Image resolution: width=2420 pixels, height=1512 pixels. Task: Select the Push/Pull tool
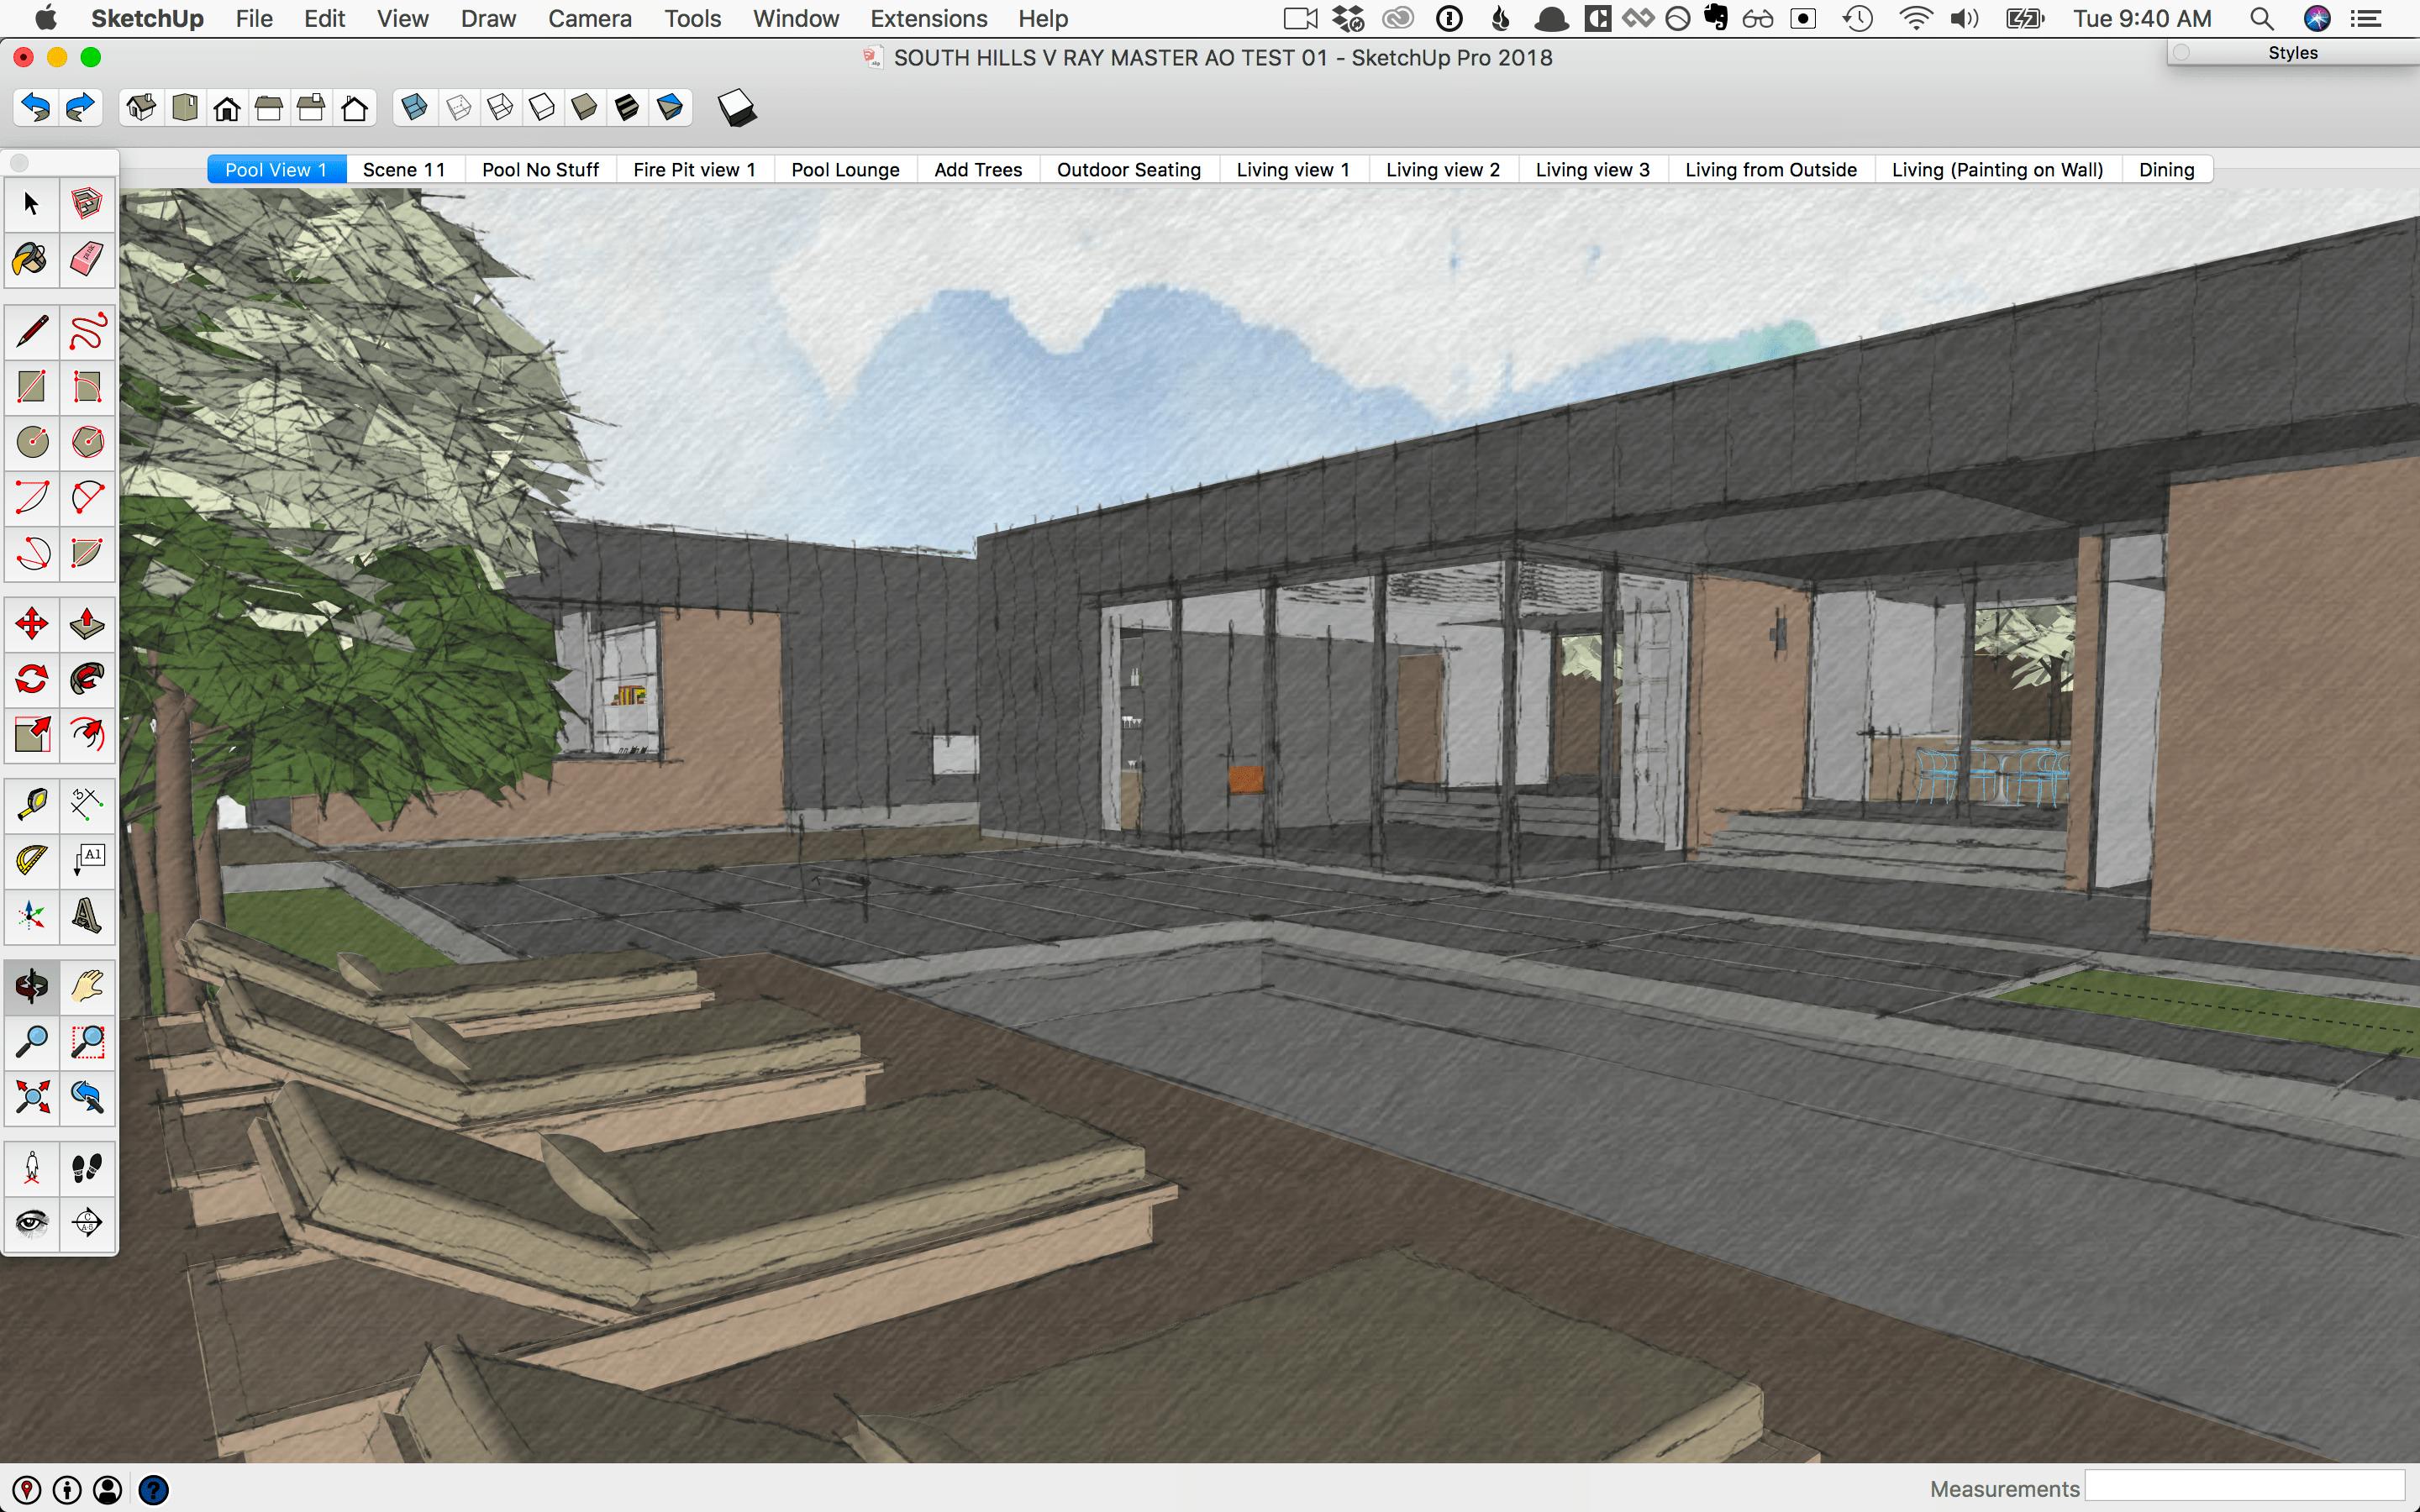(x=88, y=625)
